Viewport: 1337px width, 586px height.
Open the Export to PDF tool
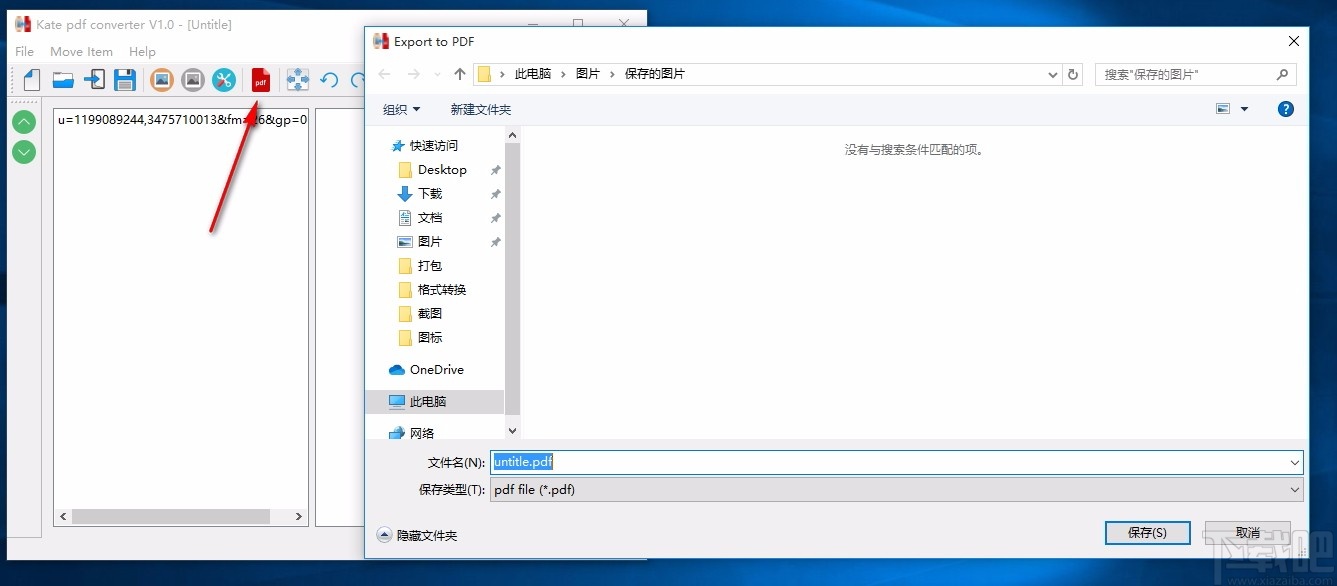click(260, 80)
